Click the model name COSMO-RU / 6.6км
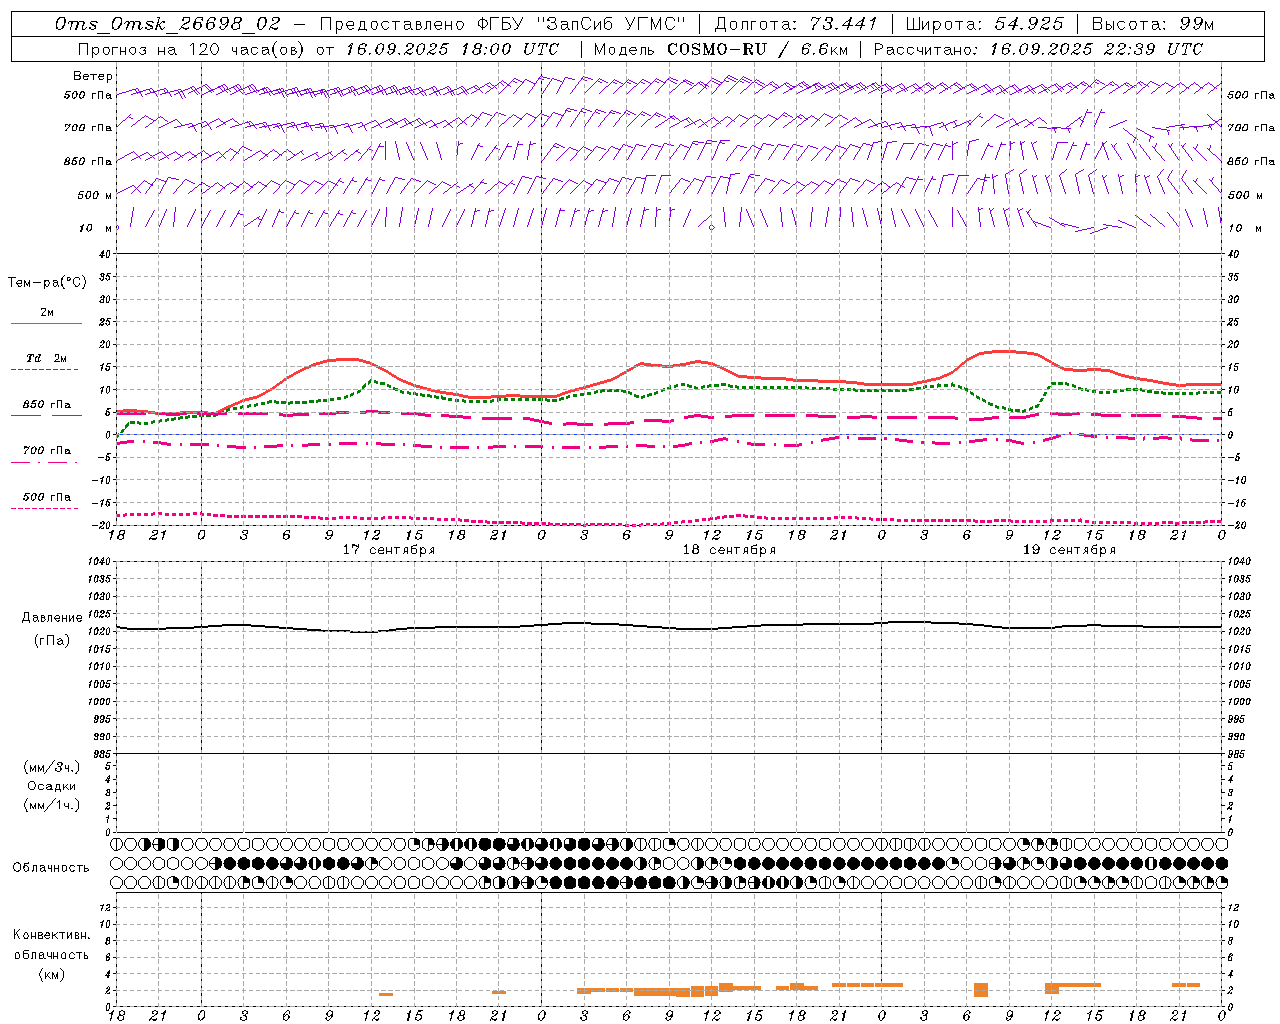The height and width of the screenshot is (1024, 1280). click(x=757, y=49)
